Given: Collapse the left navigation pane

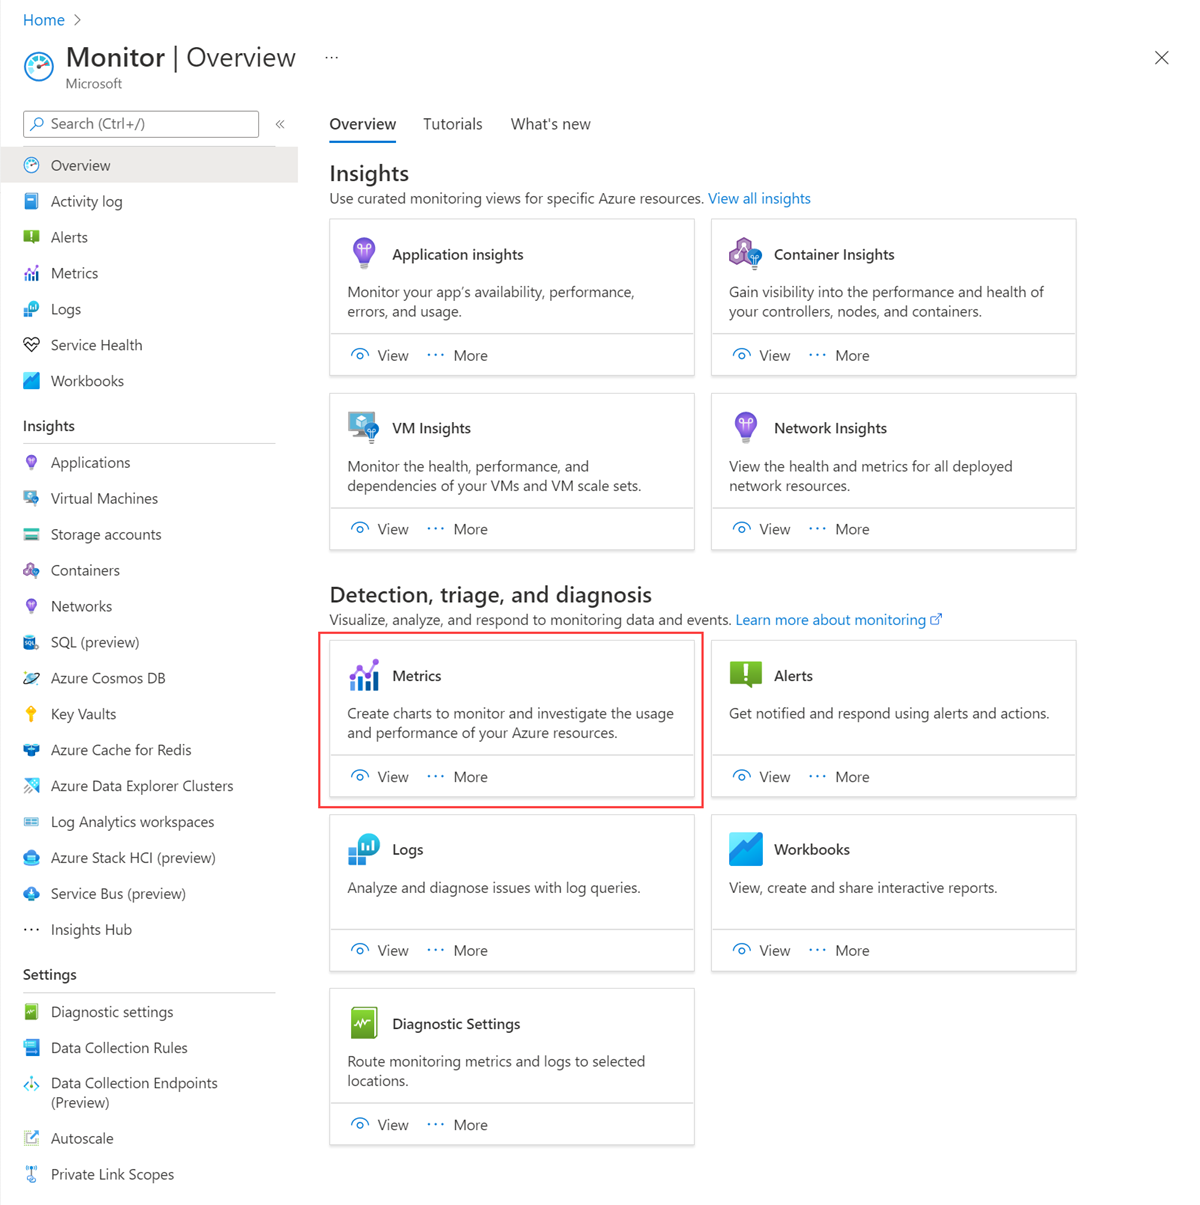Looking at the screenshot, I should click(x=280, y=124).
